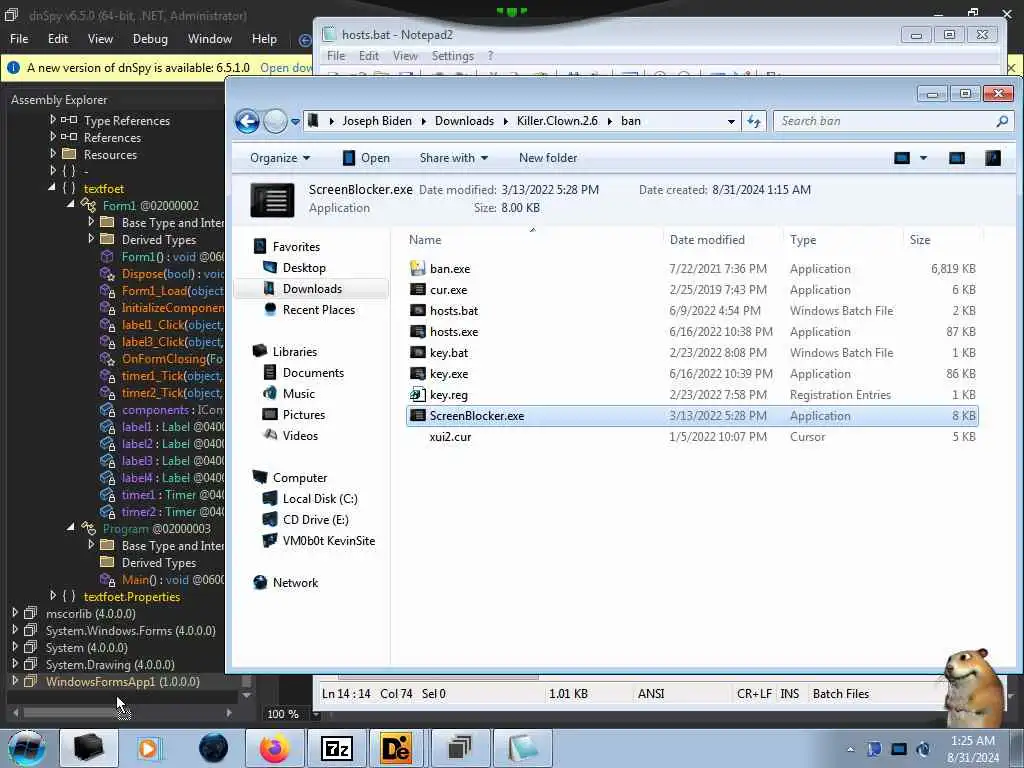Click the Explorer help icon
This screenshot has height=768, width=1024.
click(x=993, y=158)
